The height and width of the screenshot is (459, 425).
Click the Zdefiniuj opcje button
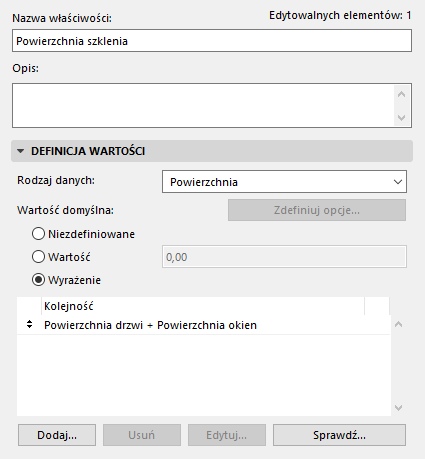pyautogui.click(x=317, y=210)
